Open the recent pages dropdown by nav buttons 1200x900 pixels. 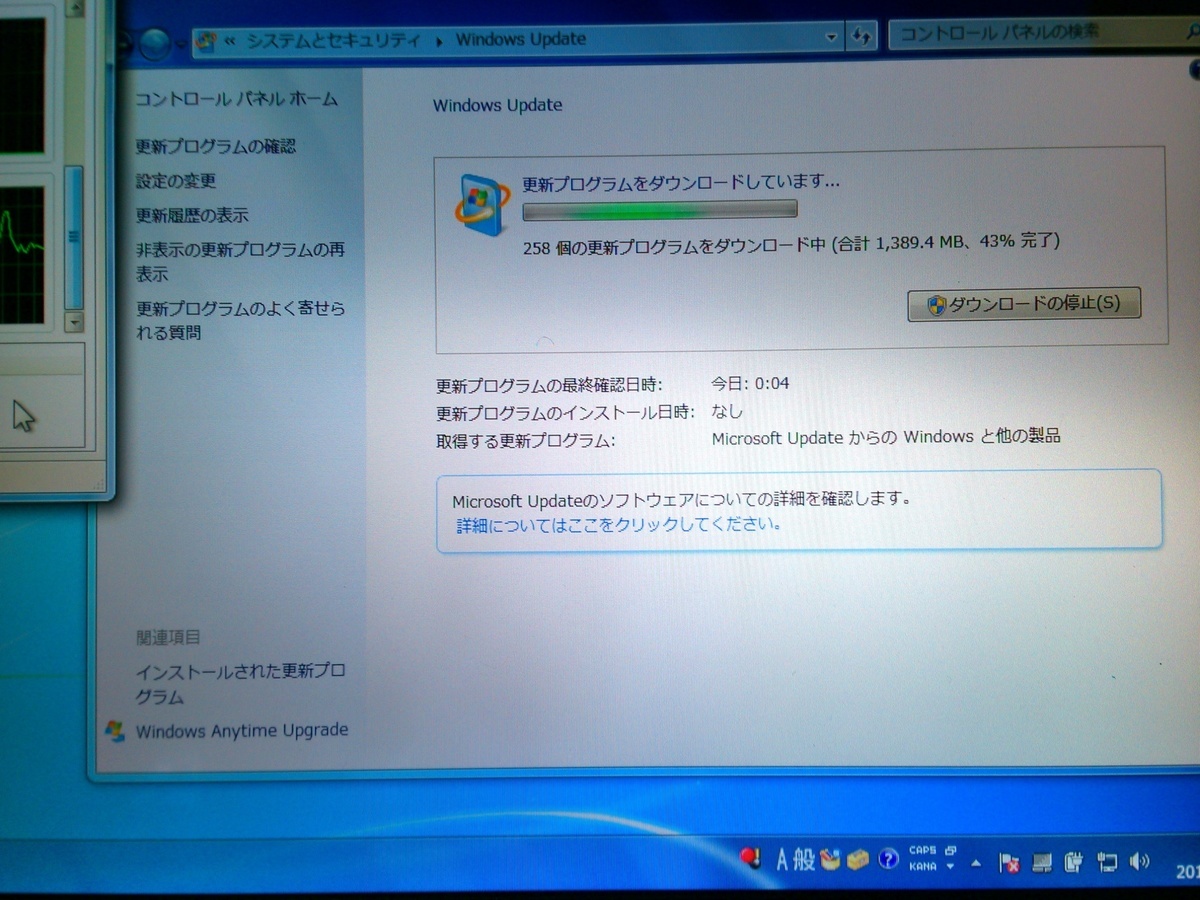tap(180, 43)
